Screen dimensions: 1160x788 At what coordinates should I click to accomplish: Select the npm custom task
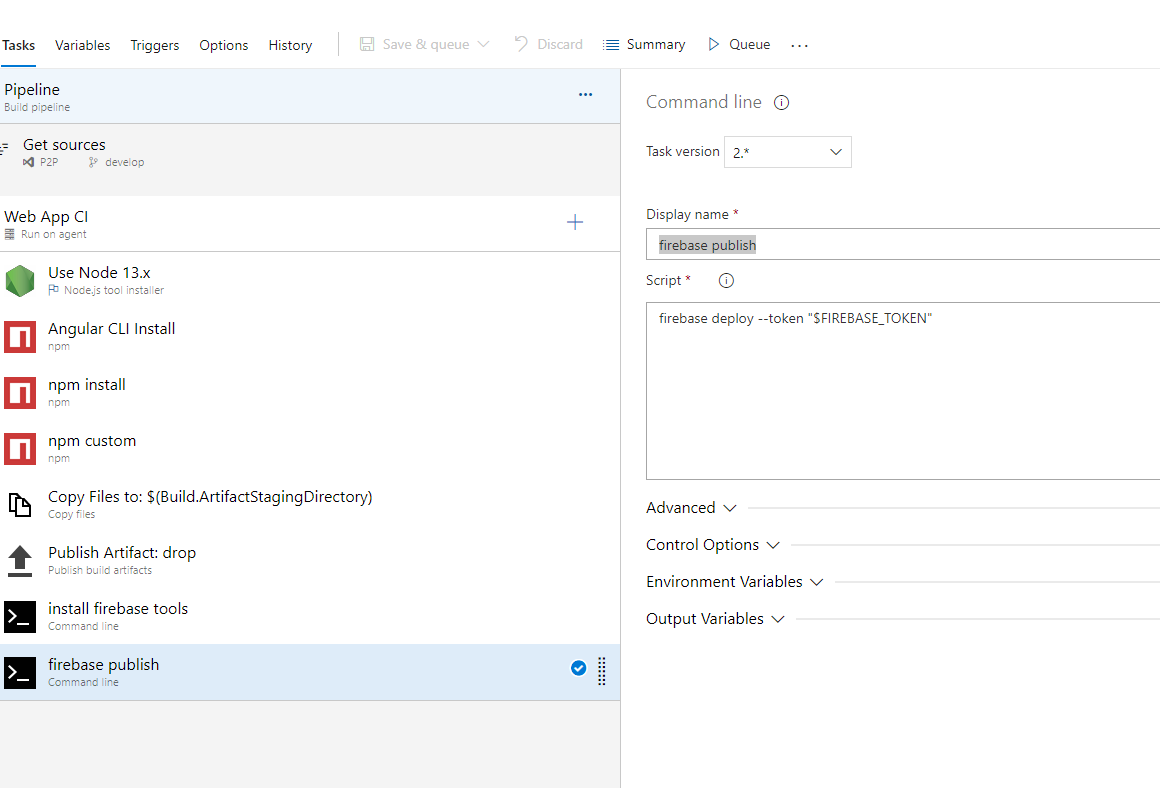pyautogui.click(x=310, y=448)
